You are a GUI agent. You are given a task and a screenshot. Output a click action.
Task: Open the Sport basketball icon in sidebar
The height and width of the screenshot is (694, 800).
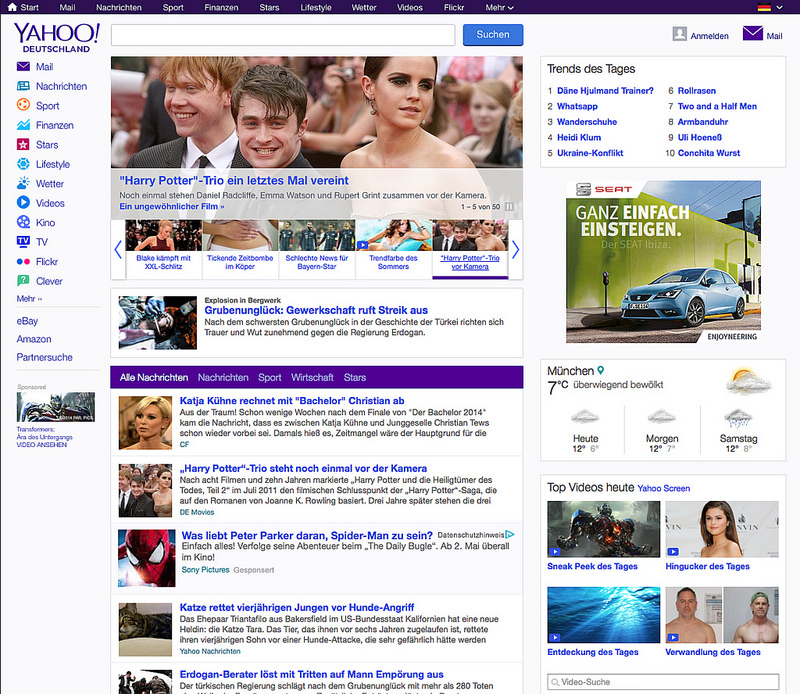(x=23, y=106)
